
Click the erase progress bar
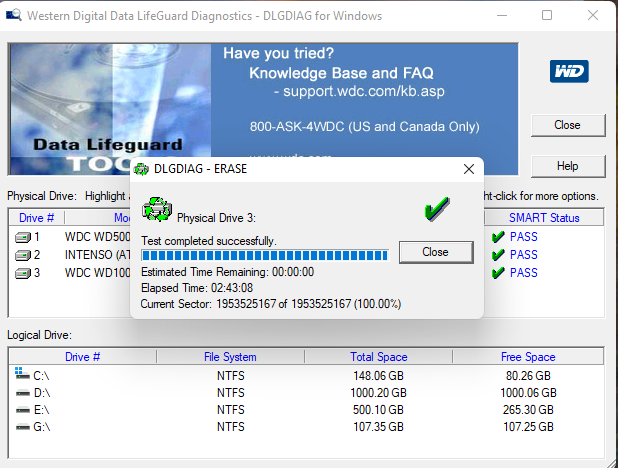pos(265,255)
